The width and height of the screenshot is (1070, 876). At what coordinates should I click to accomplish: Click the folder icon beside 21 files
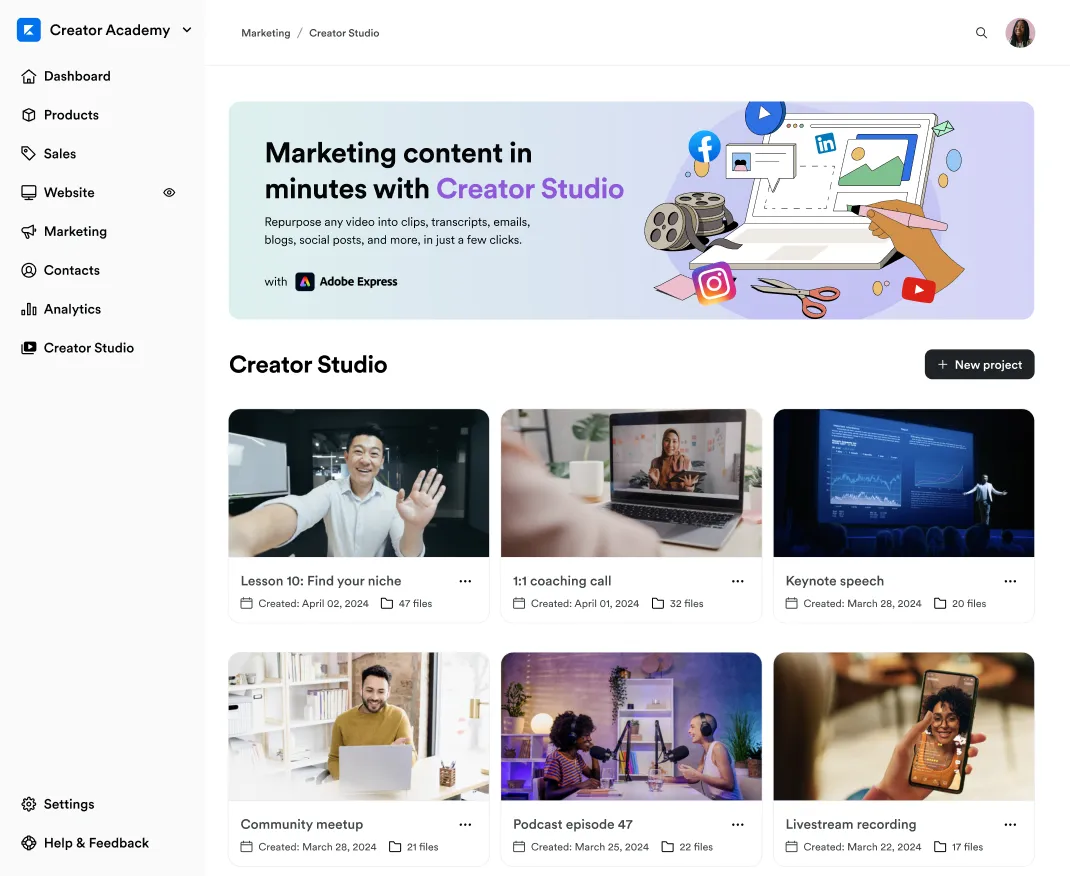point(395,847)
